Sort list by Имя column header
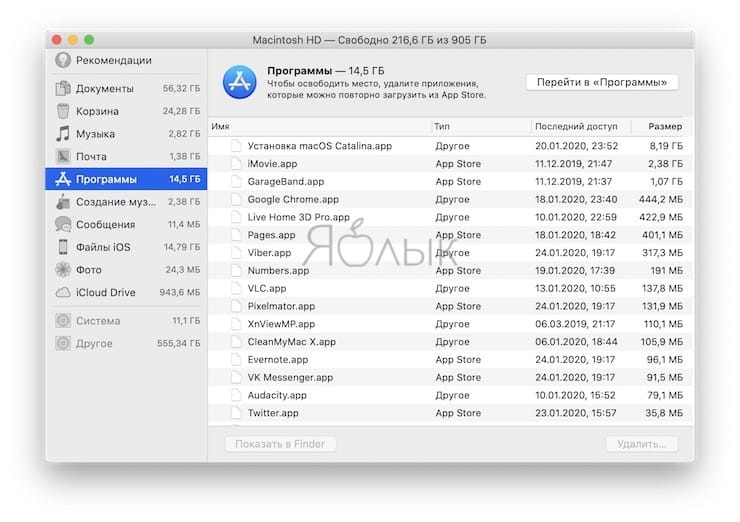Screen dimensions: 740x522 (320, 126)
